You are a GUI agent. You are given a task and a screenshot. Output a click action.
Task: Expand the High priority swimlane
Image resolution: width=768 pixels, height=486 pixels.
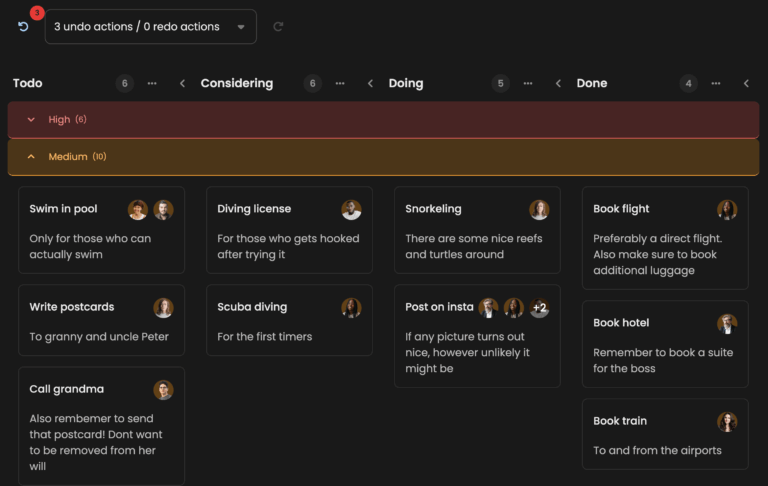[31, 120]
